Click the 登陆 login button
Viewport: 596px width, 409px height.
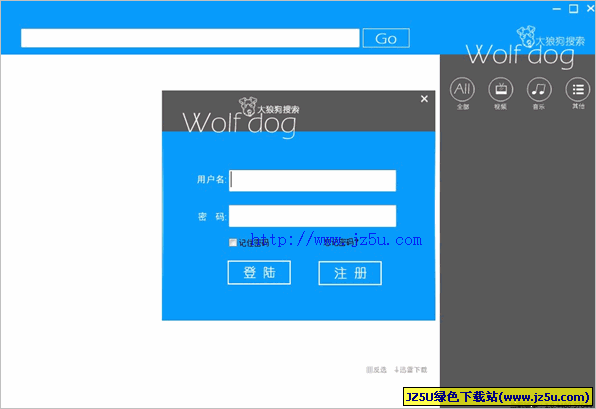point(259,273)
